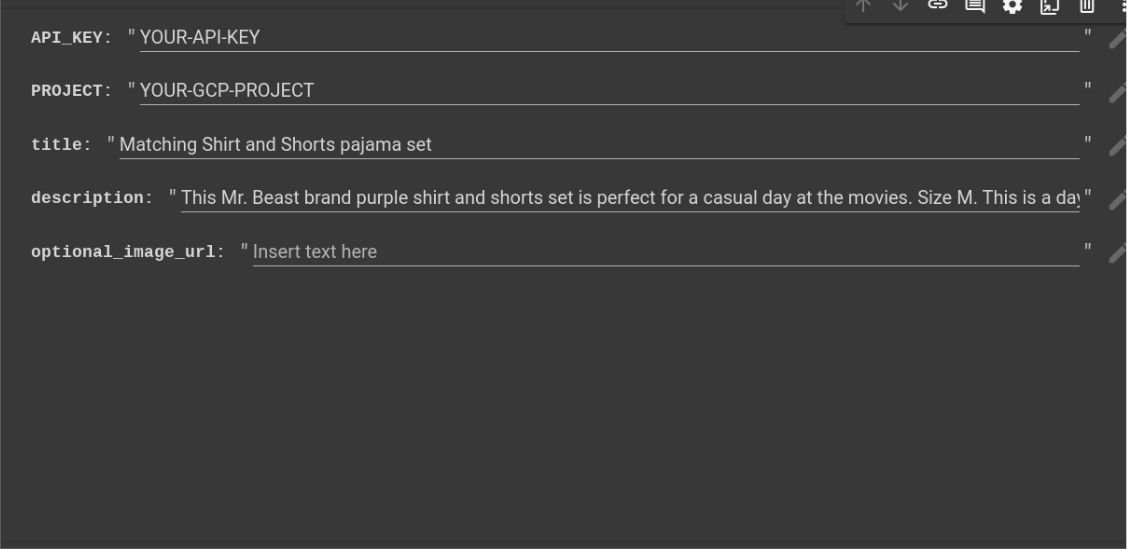Delete the cell with trash icon
This screenshot has height=550, width=1127.
pos(1086,7)
